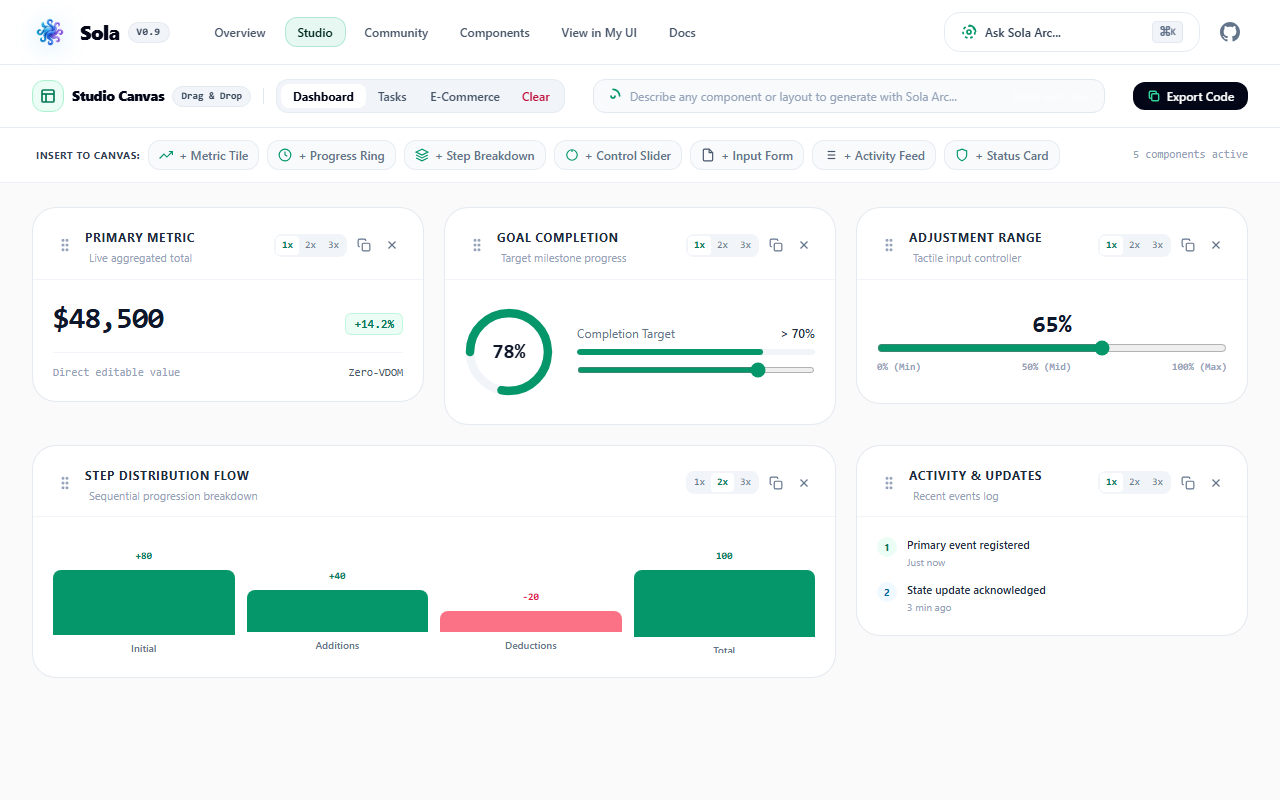The height and width of the screenshot is (800, 1280).
Task: Open the Ask Sola Arc search box
Action: [1071, 32]
